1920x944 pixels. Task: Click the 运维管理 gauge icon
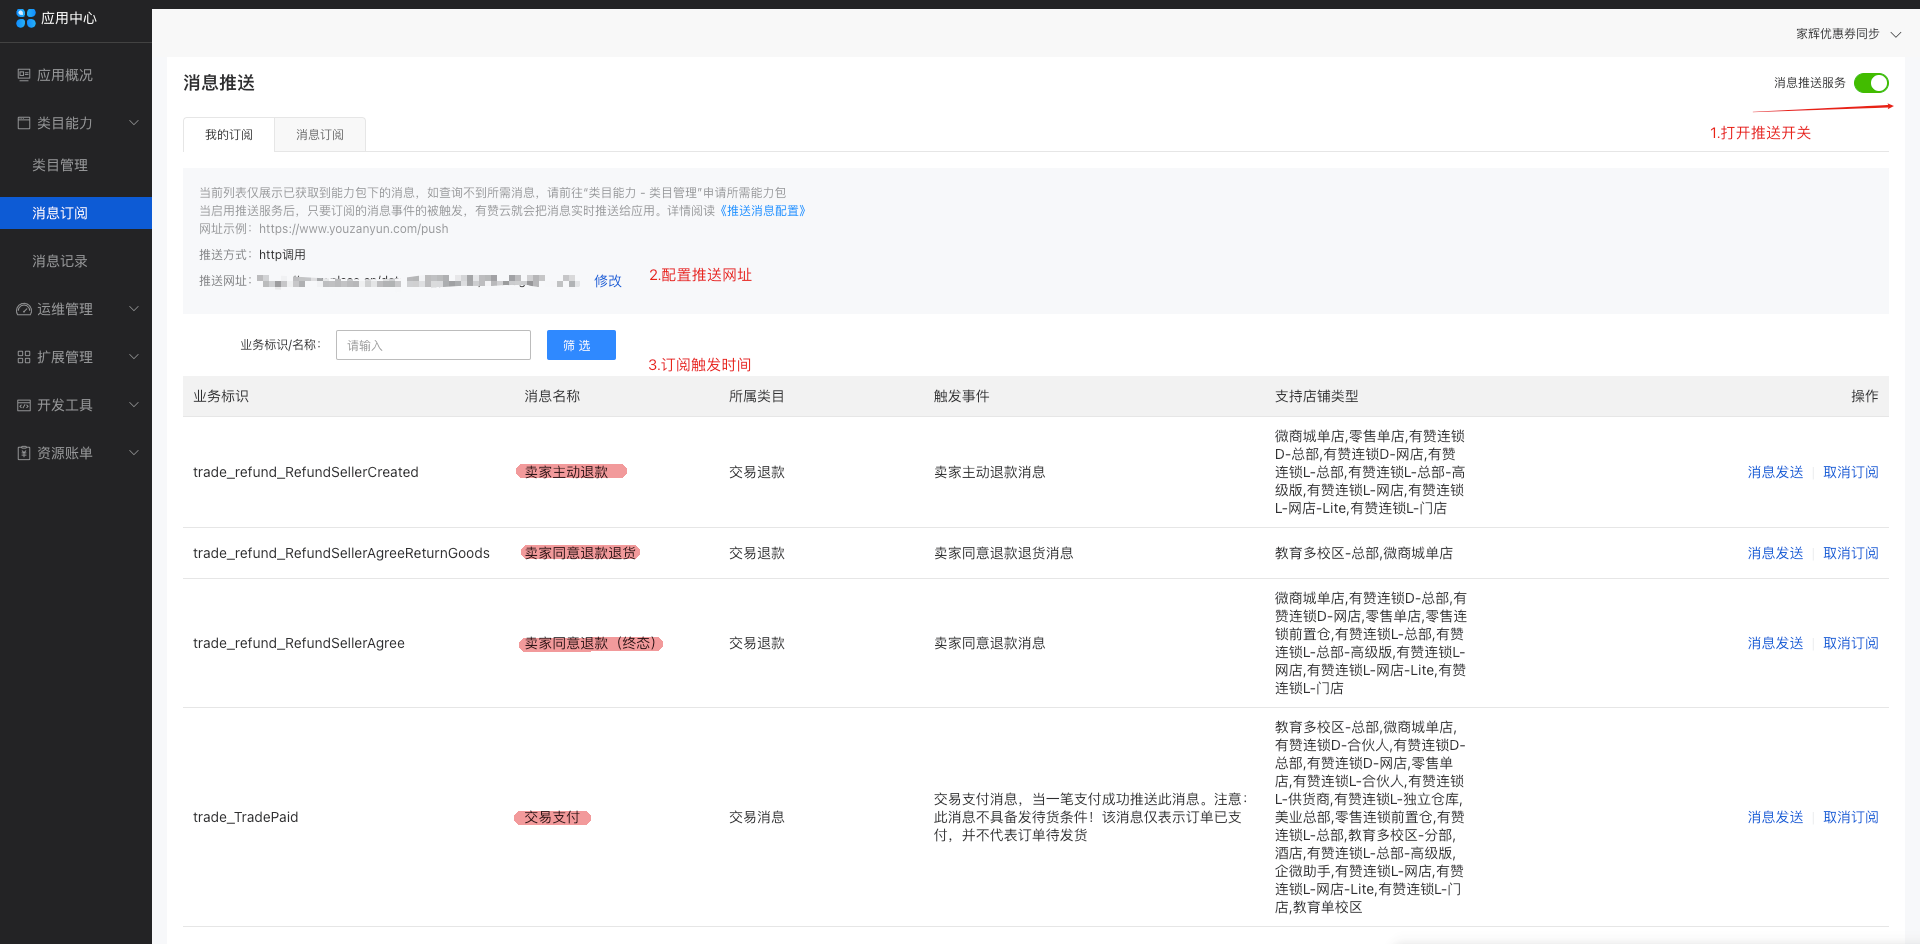click(x=24, y=309)
